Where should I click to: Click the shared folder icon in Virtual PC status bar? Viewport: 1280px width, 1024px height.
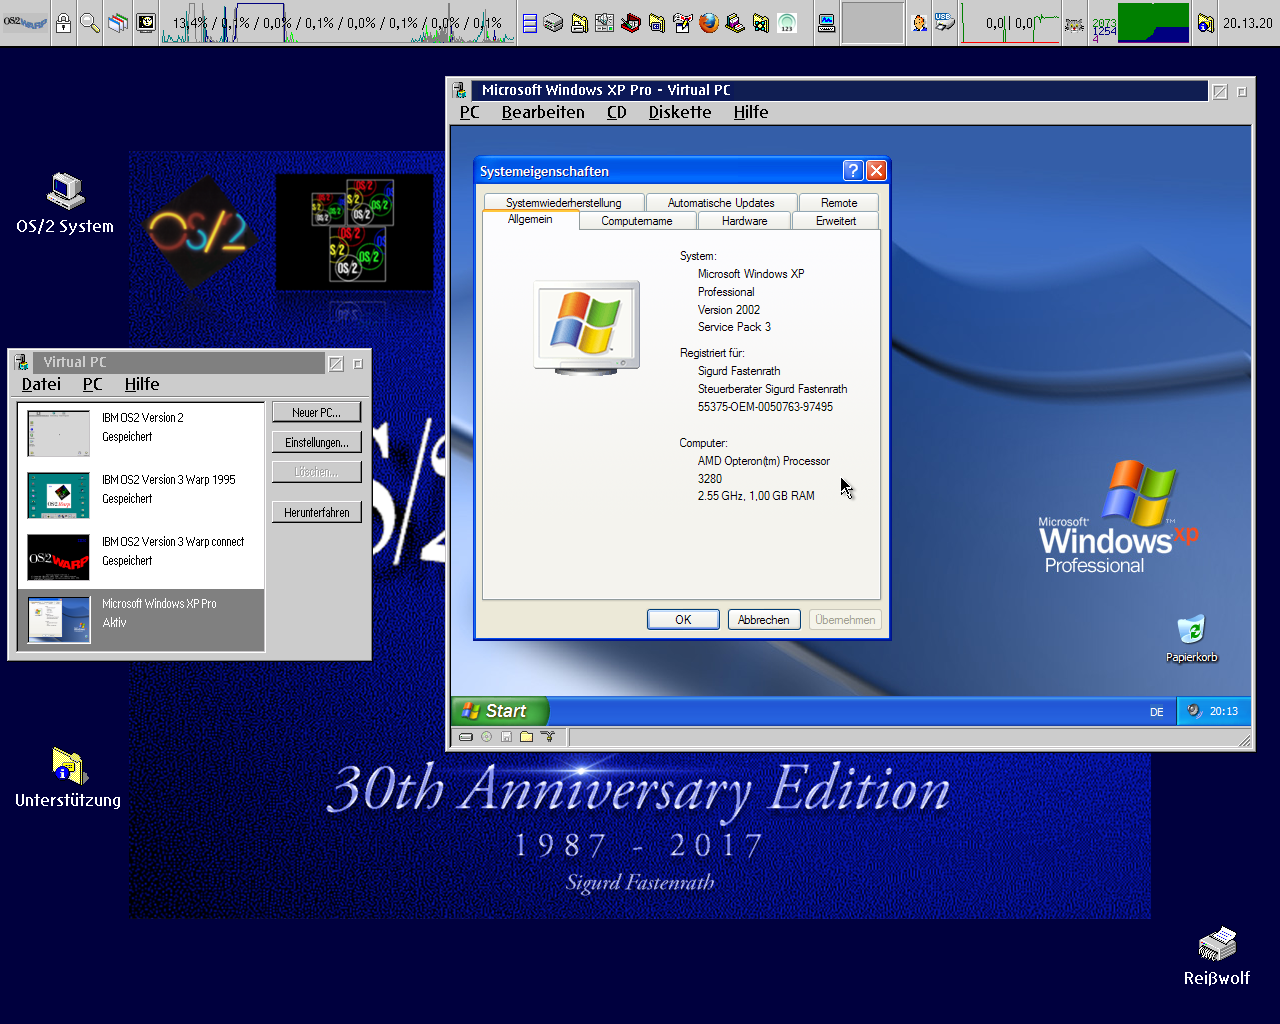click(526, 737)
